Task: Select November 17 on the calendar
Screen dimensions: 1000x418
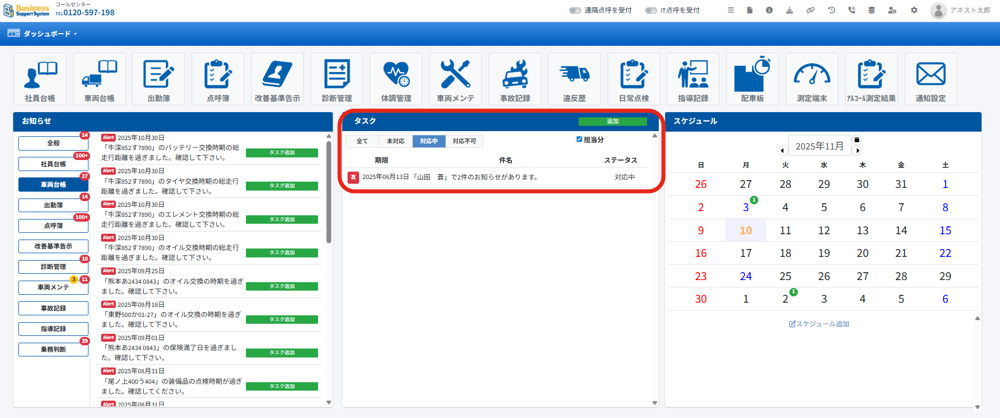Action: point(745,254)
